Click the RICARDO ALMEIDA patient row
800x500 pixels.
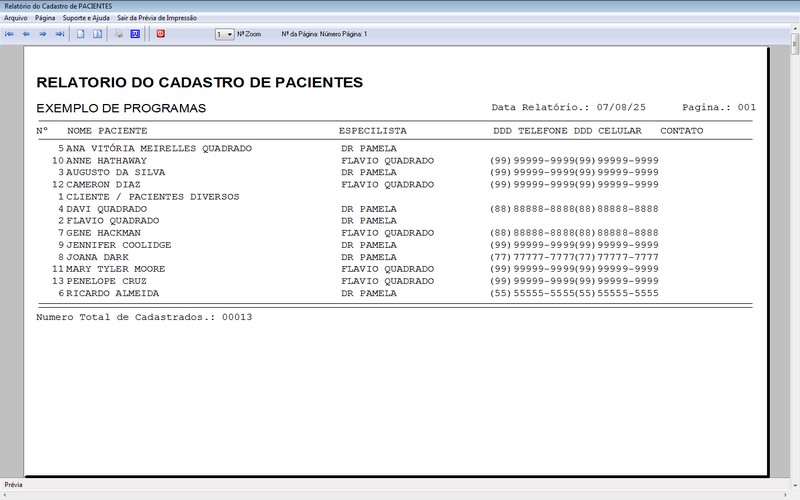click(x=112, y=293)
